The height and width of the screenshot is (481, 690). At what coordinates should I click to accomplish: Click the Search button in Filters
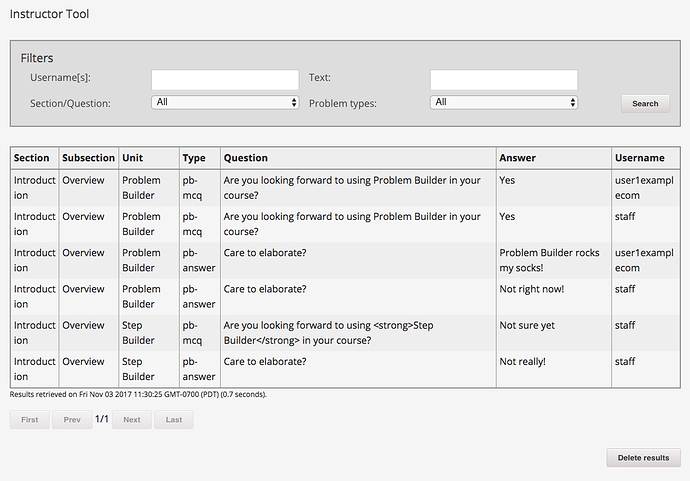645,103
